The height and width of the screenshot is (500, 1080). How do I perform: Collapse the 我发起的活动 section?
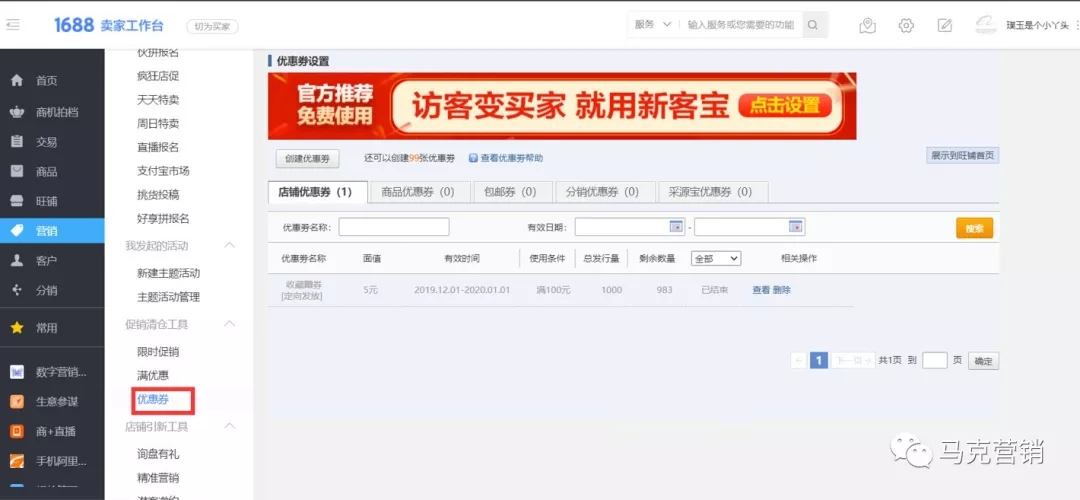(230, 245)
